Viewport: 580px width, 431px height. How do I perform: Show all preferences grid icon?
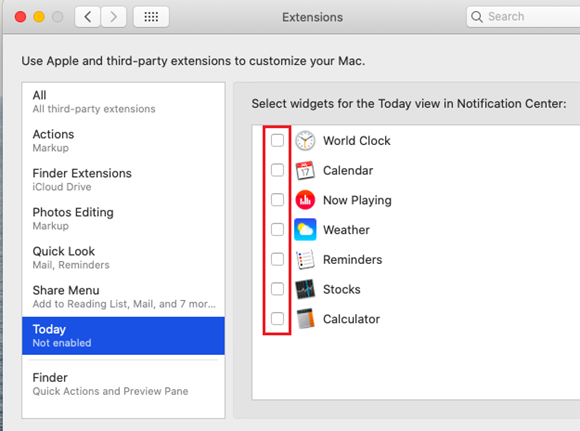(x=151, y=17)
